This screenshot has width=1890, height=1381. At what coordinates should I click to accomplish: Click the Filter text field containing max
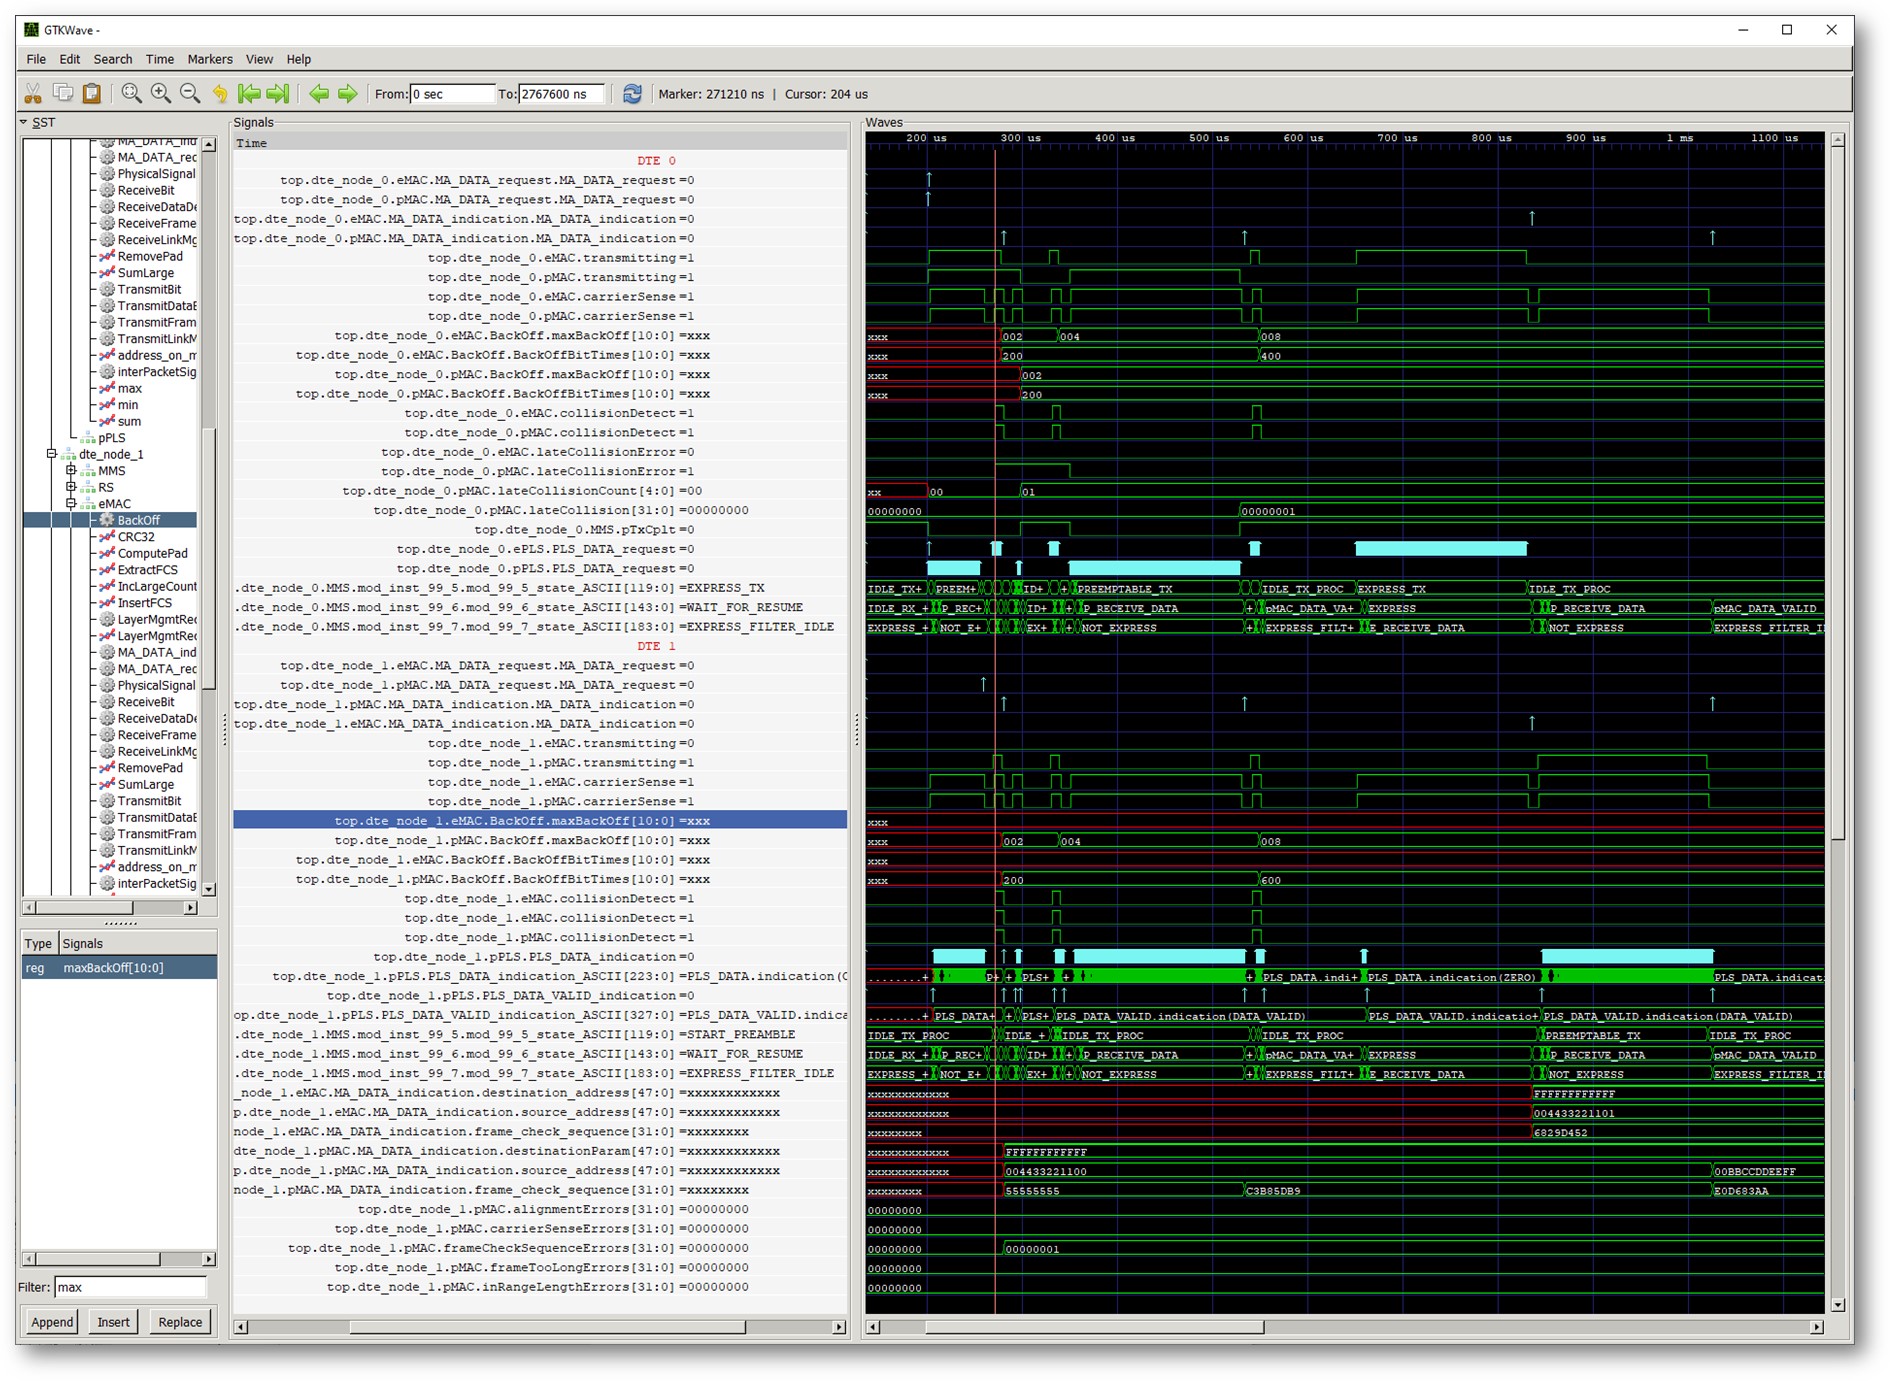(130, 1287)
